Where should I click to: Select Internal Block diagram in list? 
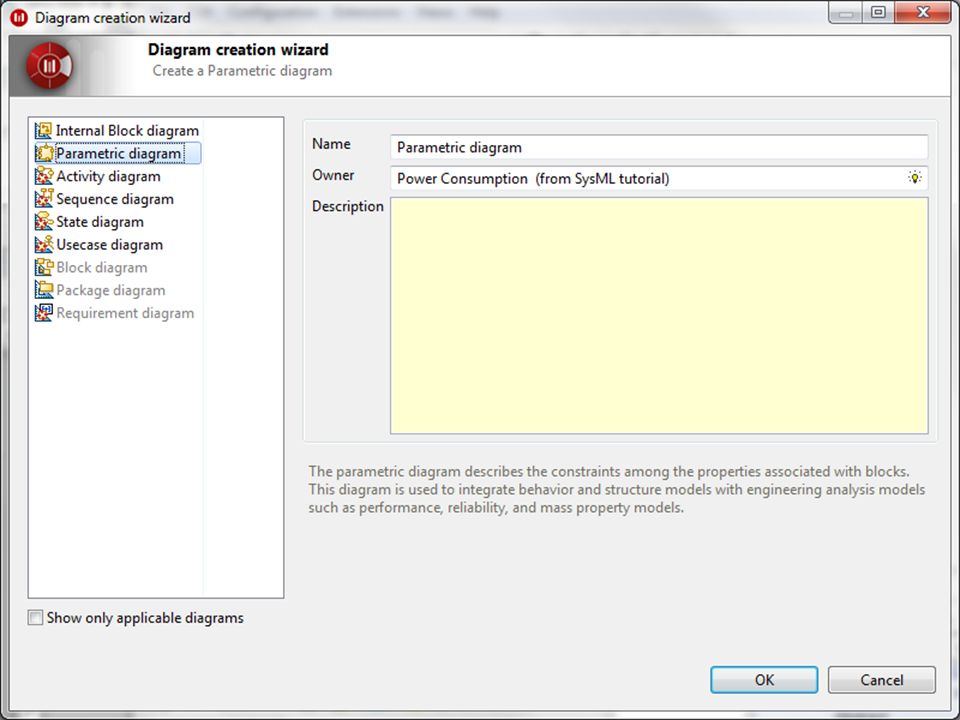point(127,130)
